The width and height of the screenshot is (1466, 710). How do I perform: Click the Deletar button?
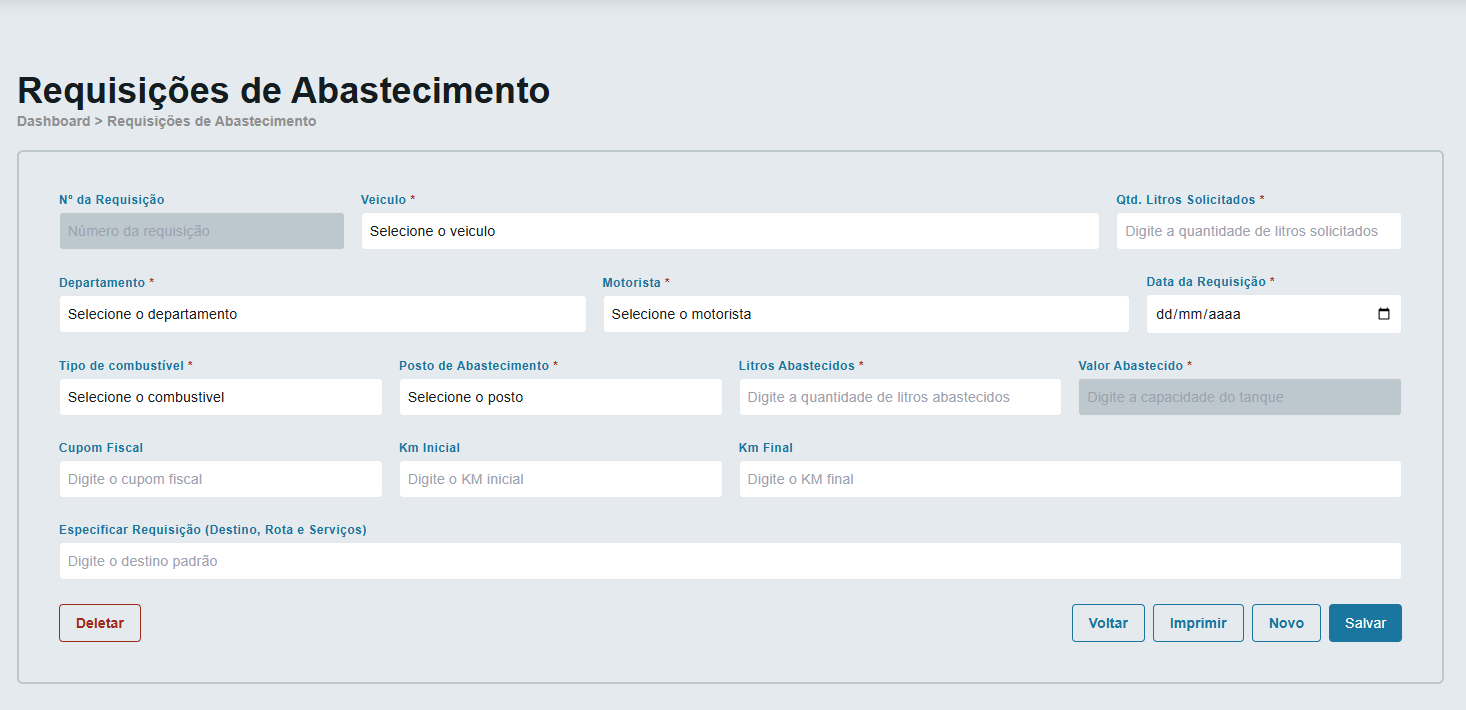point(100,623)
